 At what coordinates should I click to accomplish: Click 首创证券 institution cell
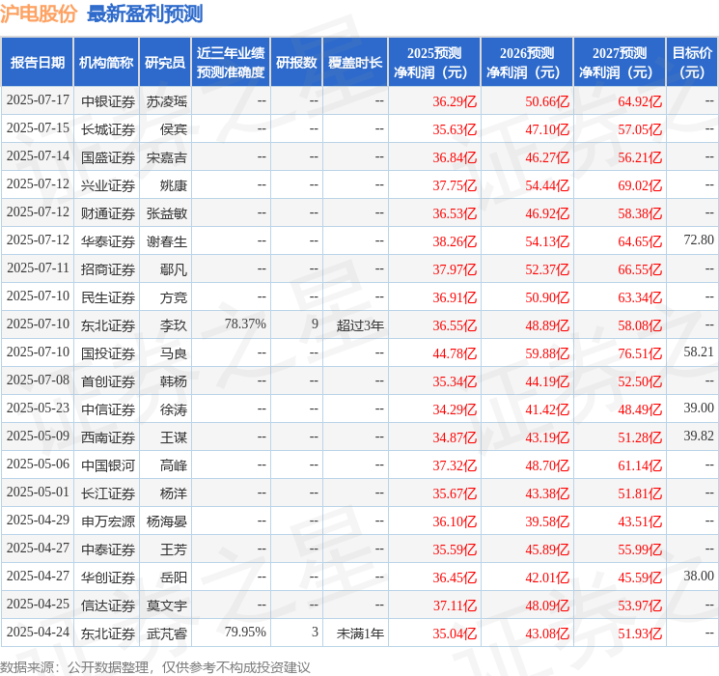108,382
